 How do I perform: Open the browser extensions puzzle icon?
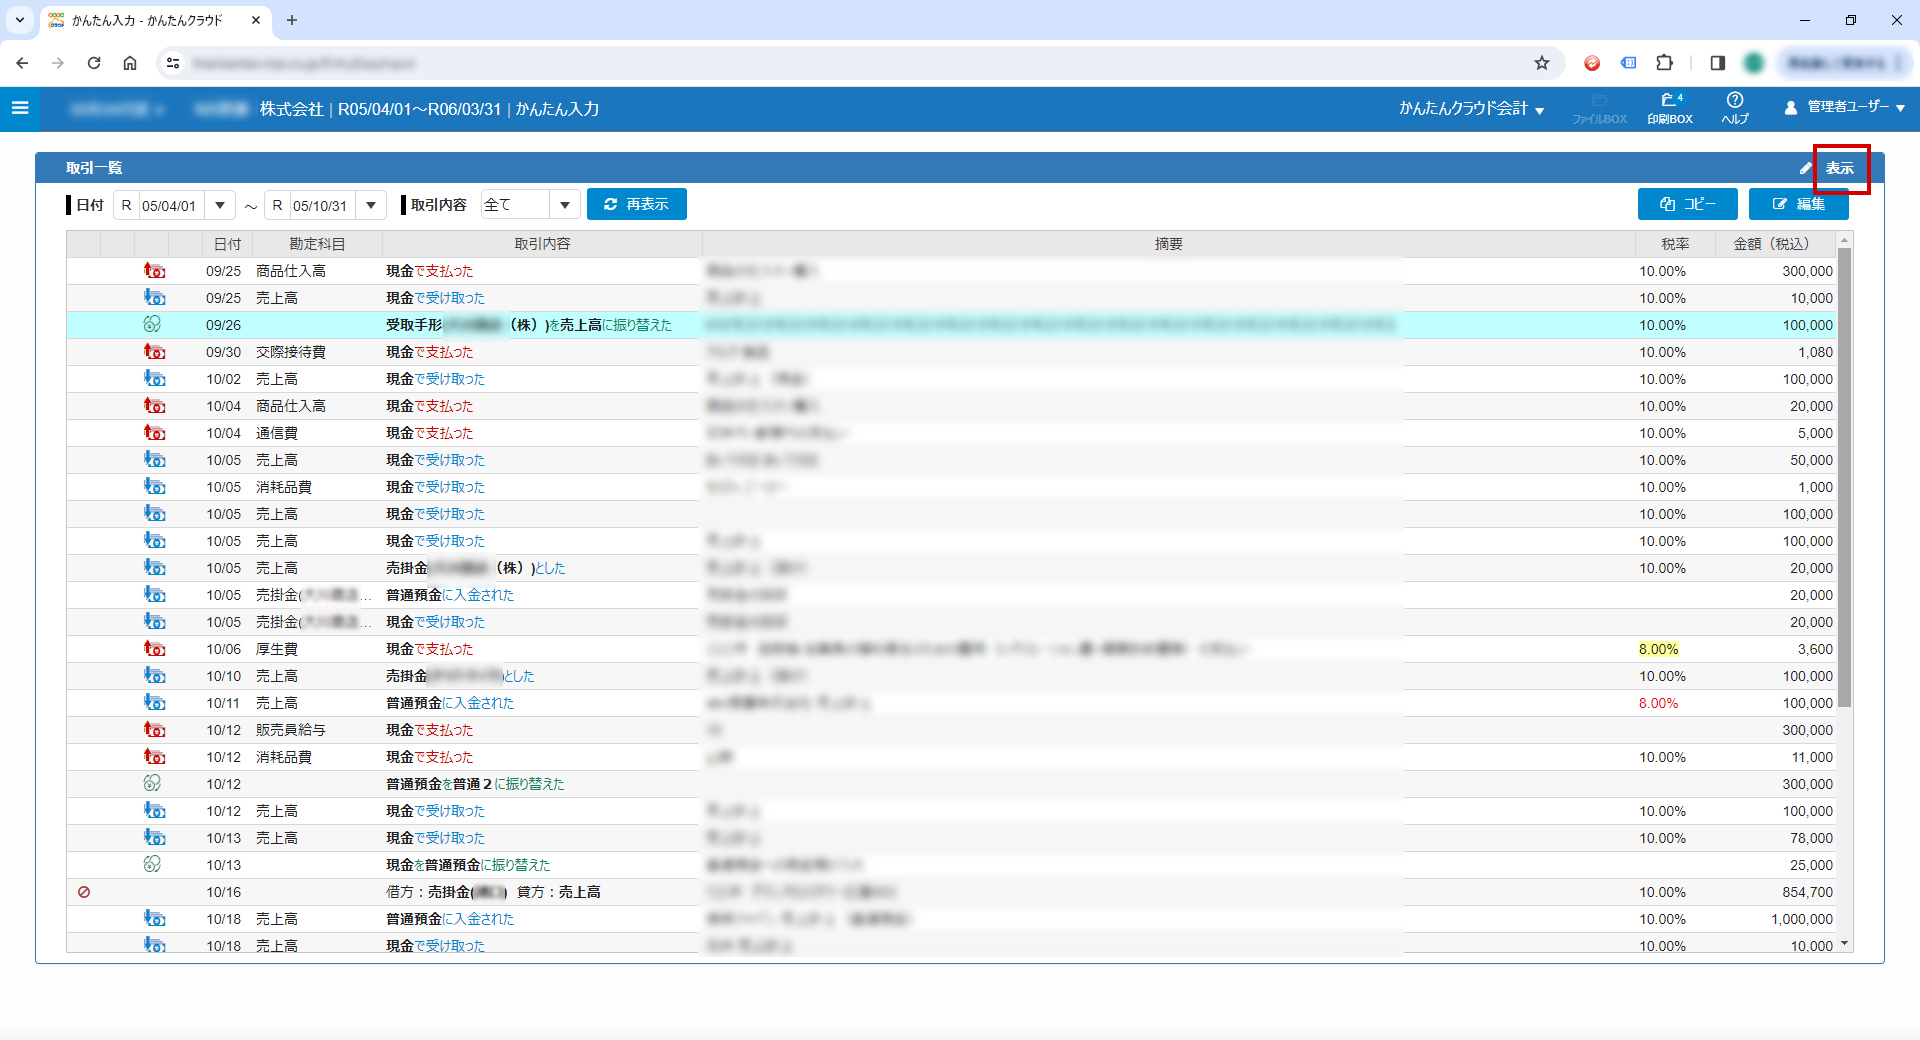[1664, 63]
